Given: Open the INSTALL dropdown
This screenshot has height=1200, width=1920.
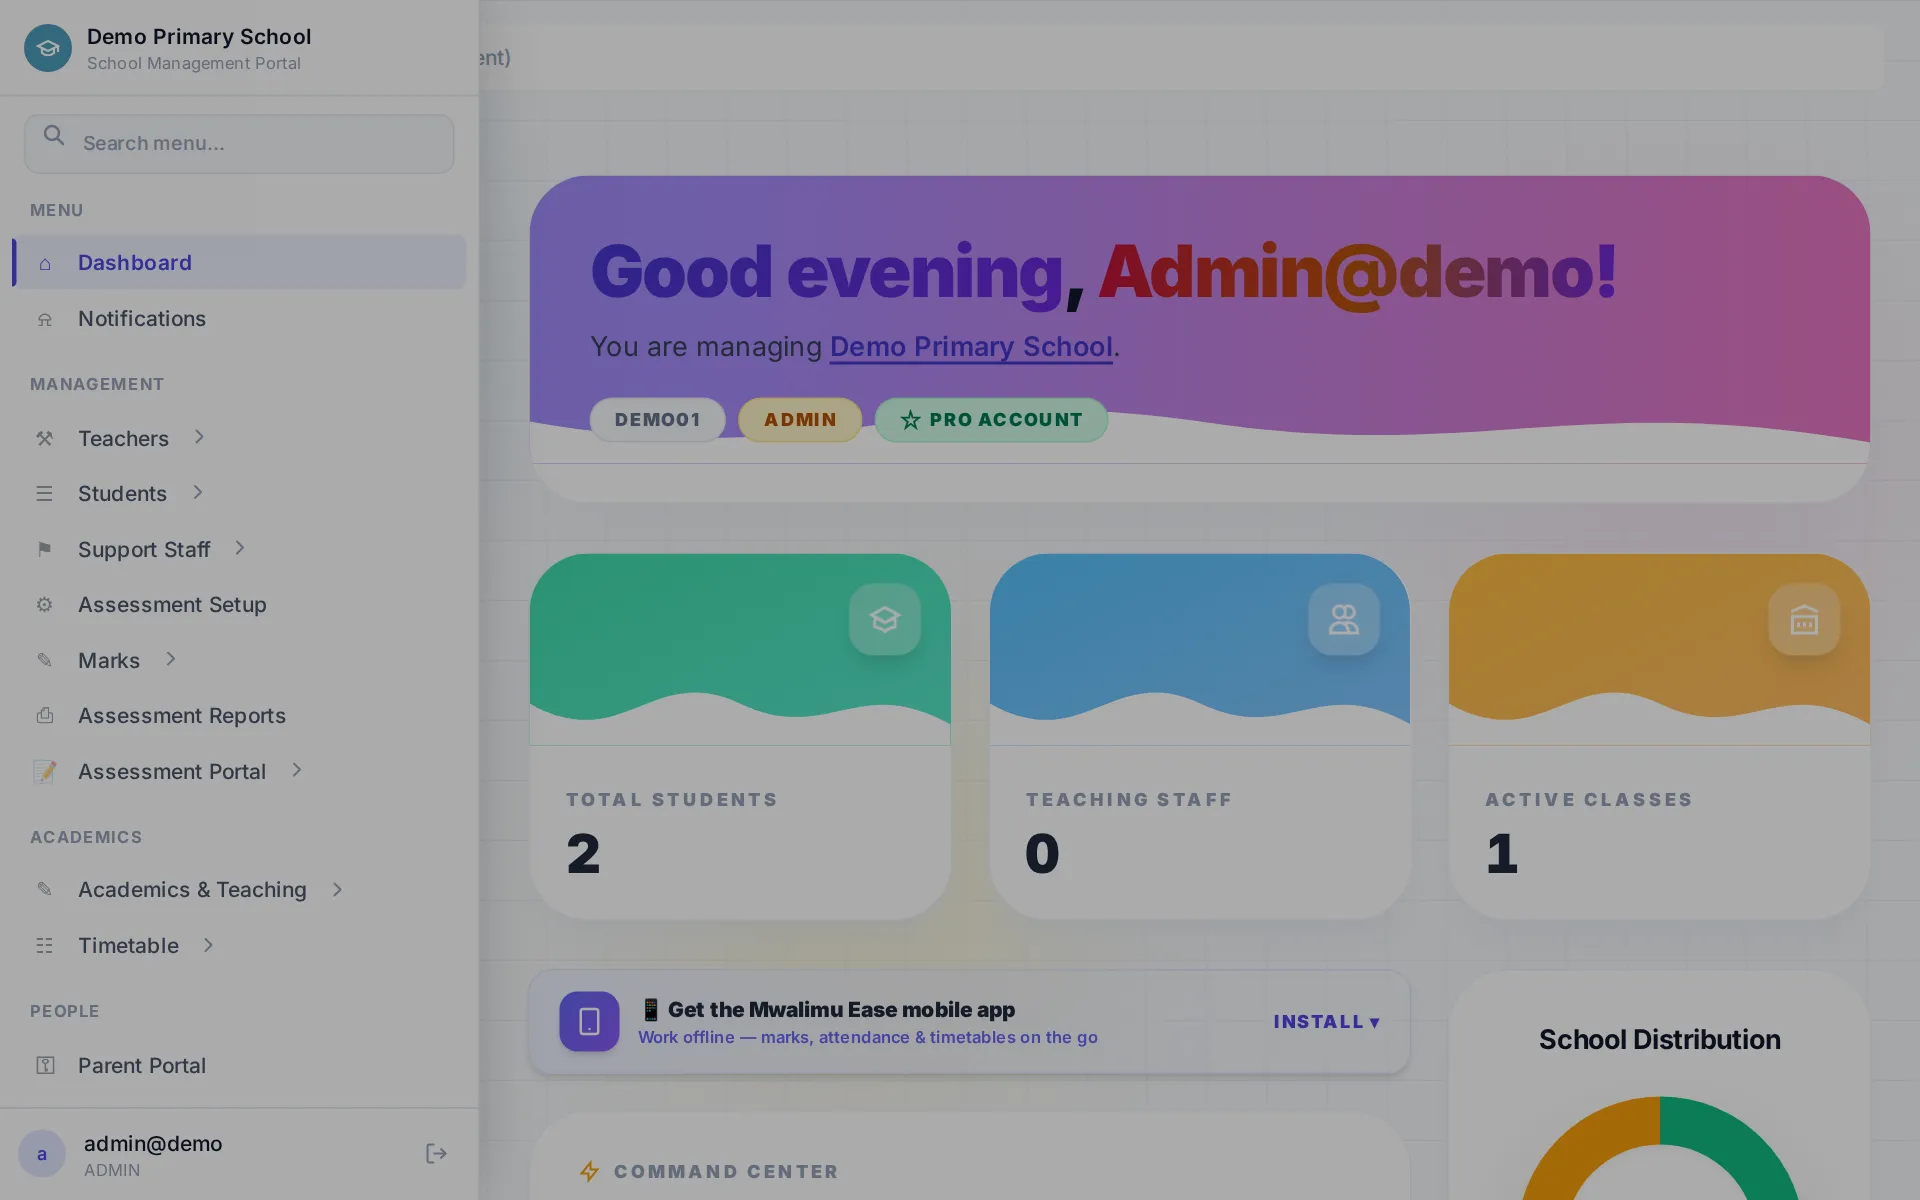Looking at the screenshot, I should click(x=1327, y=1022).
